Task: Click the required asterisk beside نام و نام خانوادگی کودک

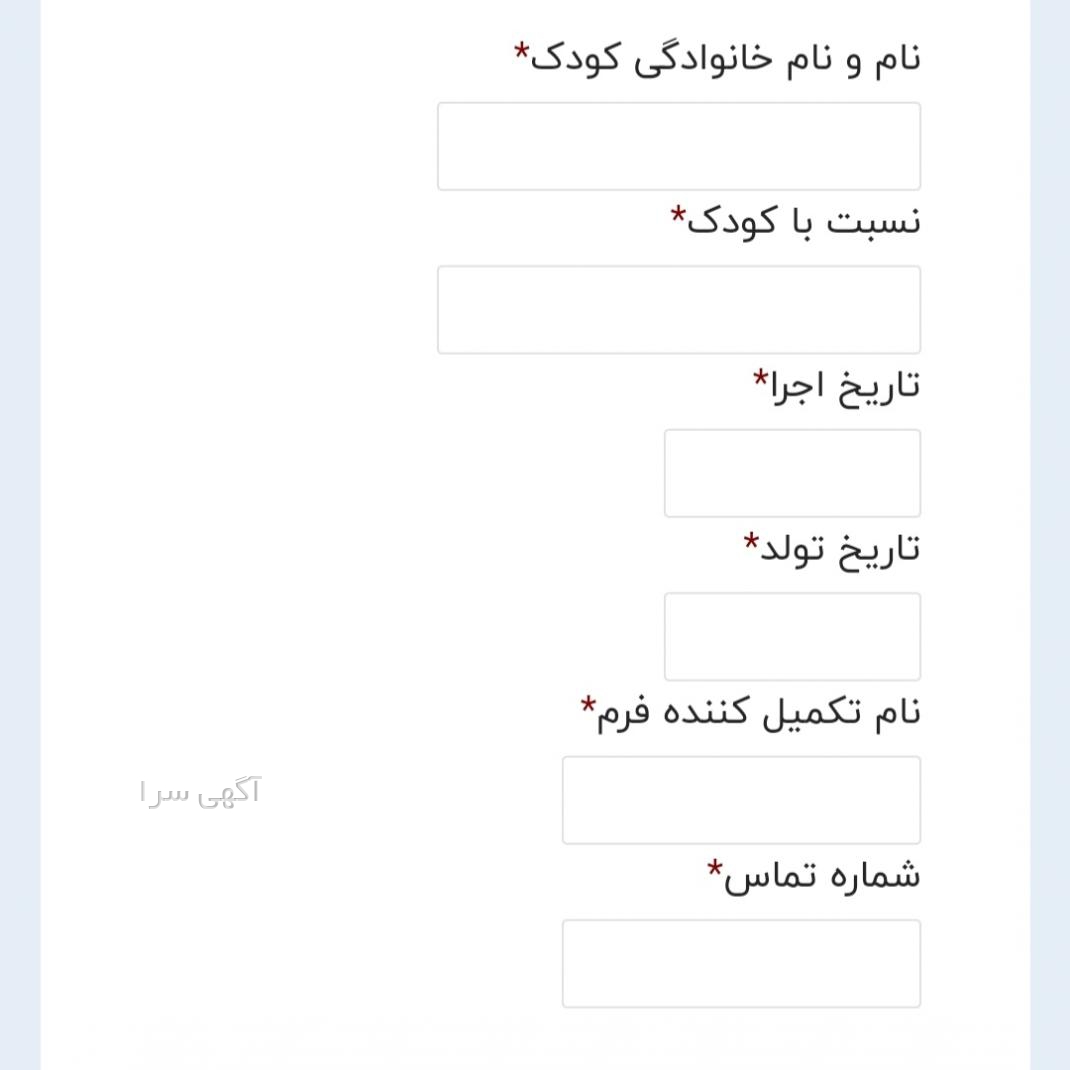Action: pyautogui.click(x=521, y=50)
